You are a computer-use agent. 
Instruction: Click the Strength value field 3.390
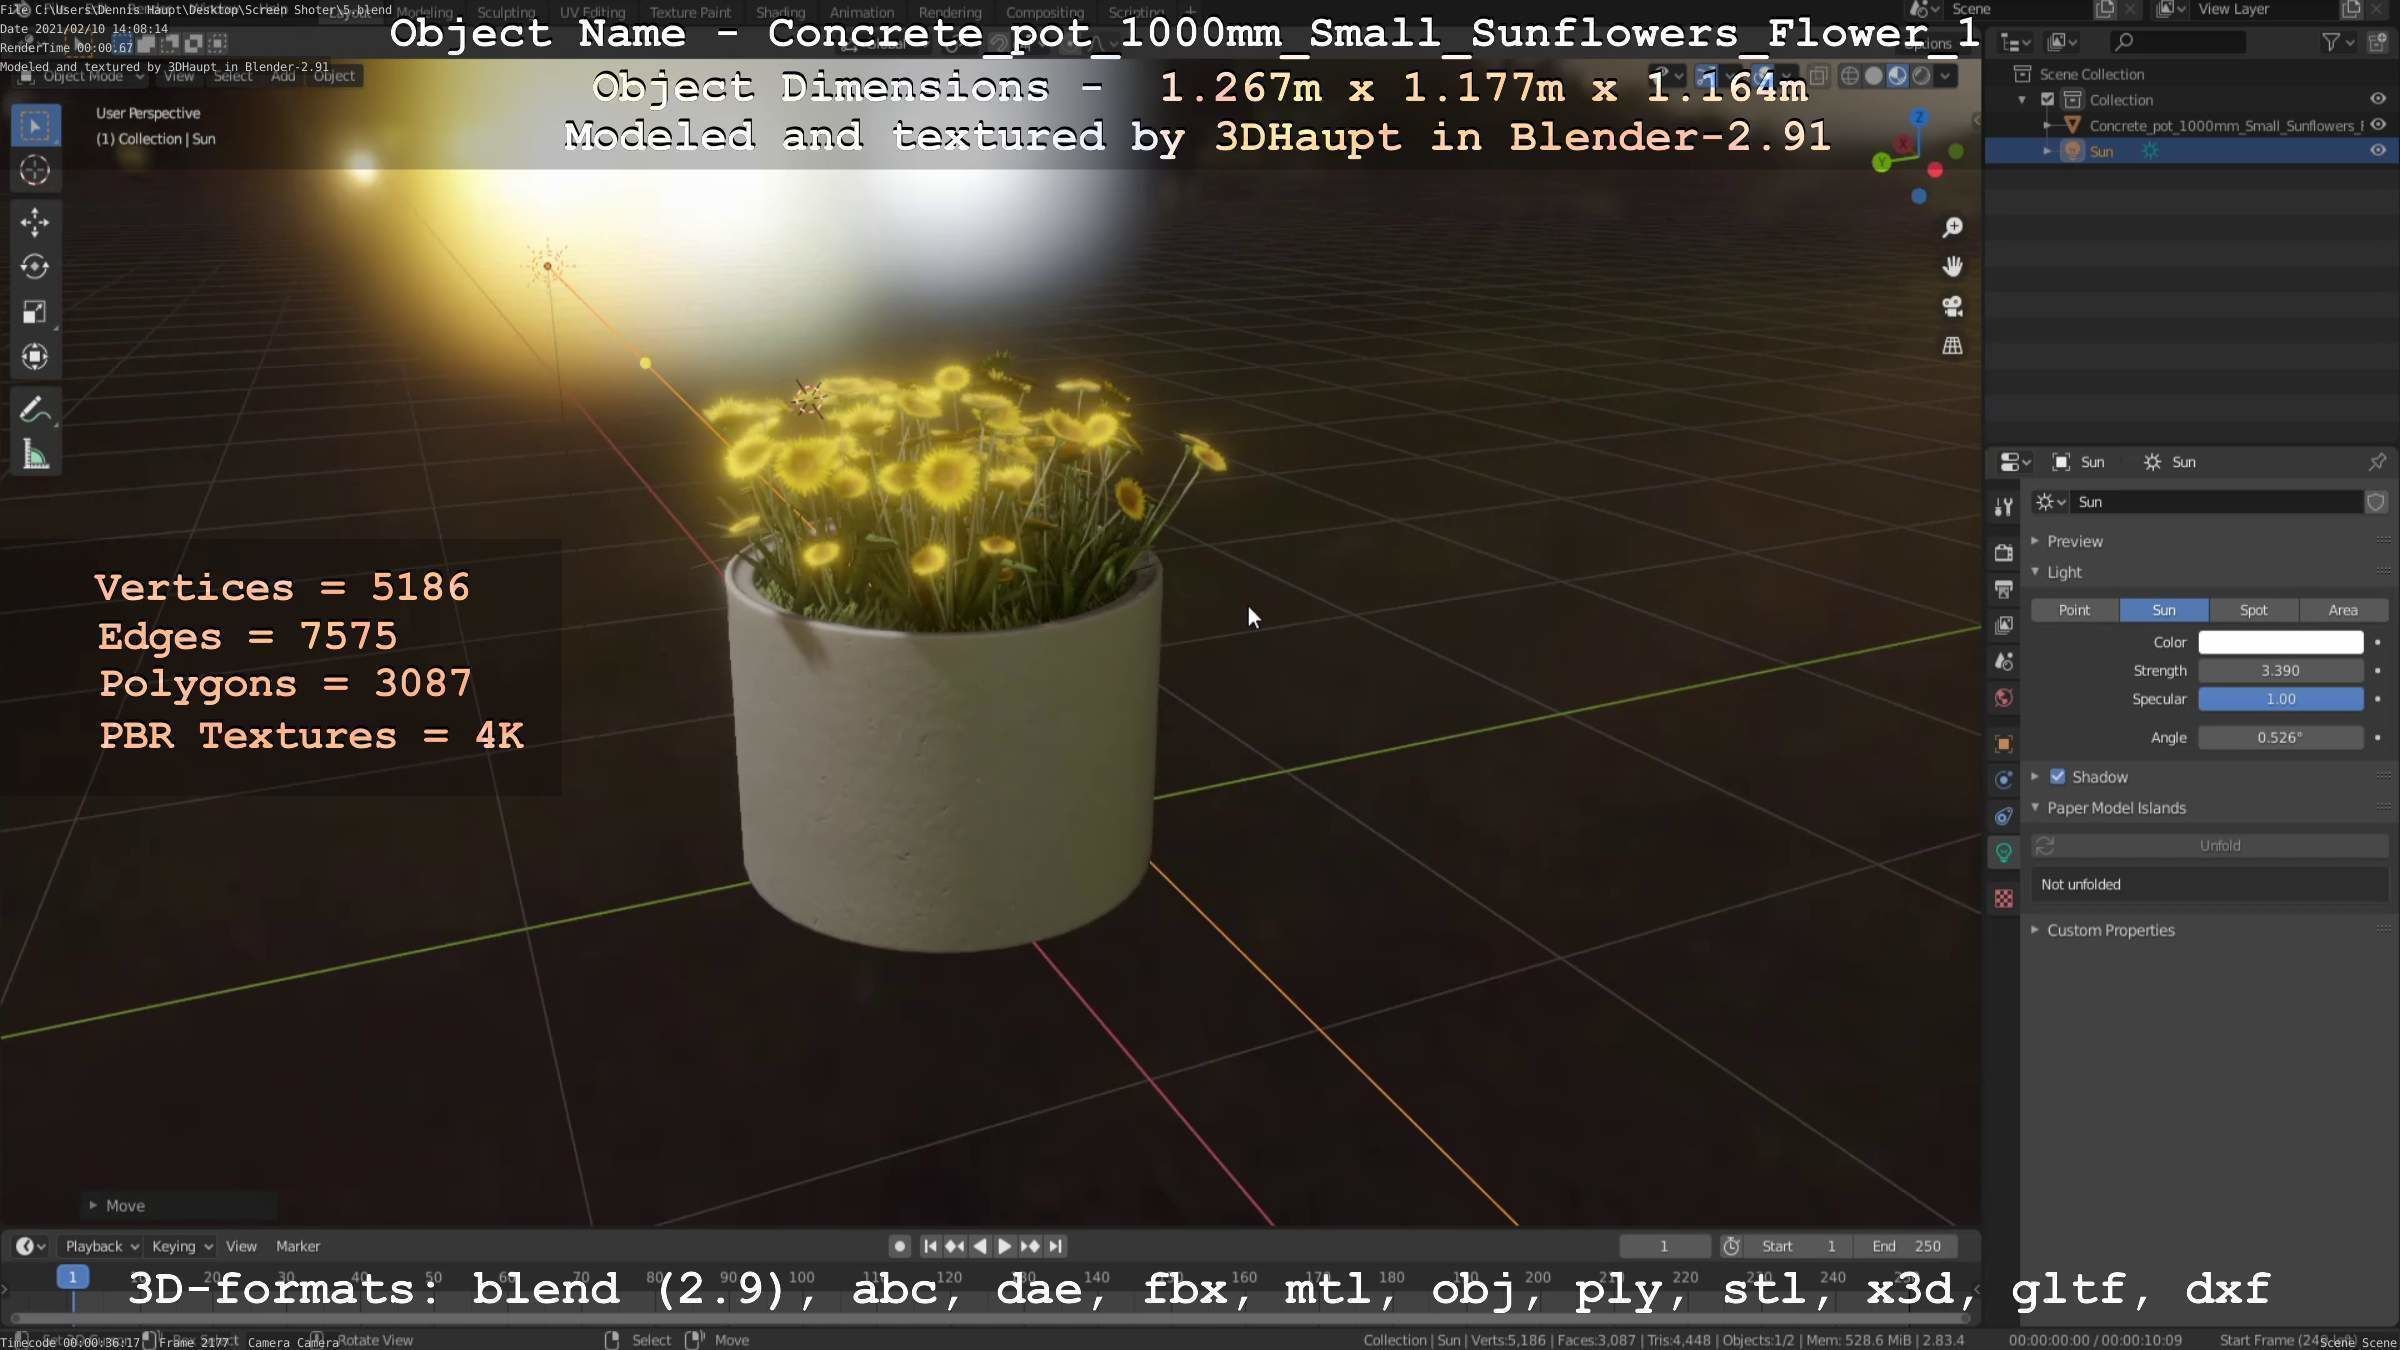pos(2280,671)
